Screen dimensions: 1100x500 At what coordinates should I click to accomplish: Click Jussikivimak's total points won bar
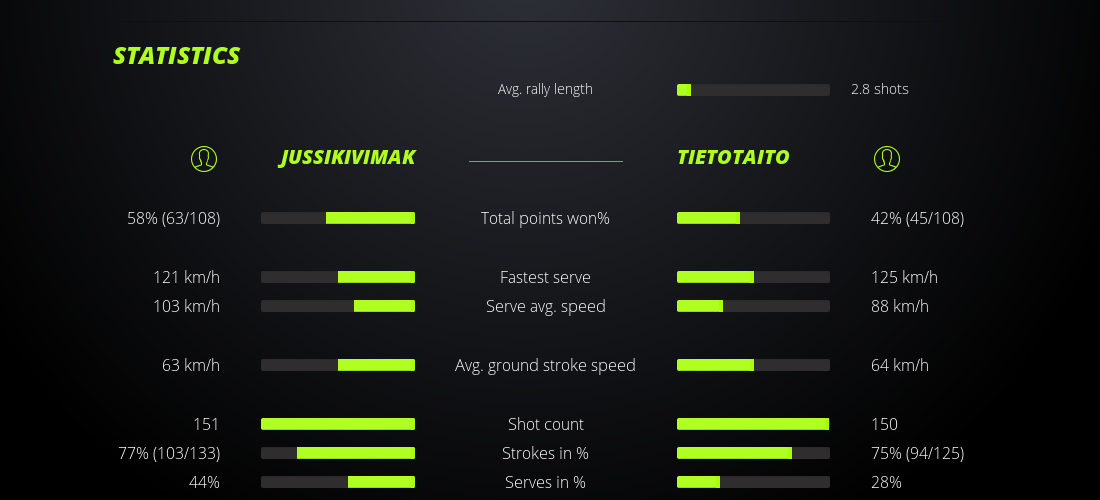pyautogui.click(x=338, y=218)
